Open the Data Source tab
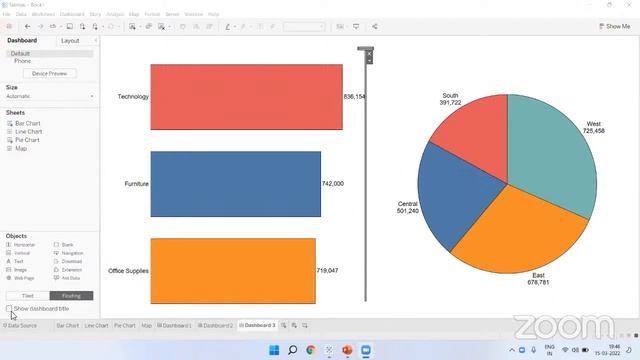This screenshot has height=360, width=640. point(20,325)
